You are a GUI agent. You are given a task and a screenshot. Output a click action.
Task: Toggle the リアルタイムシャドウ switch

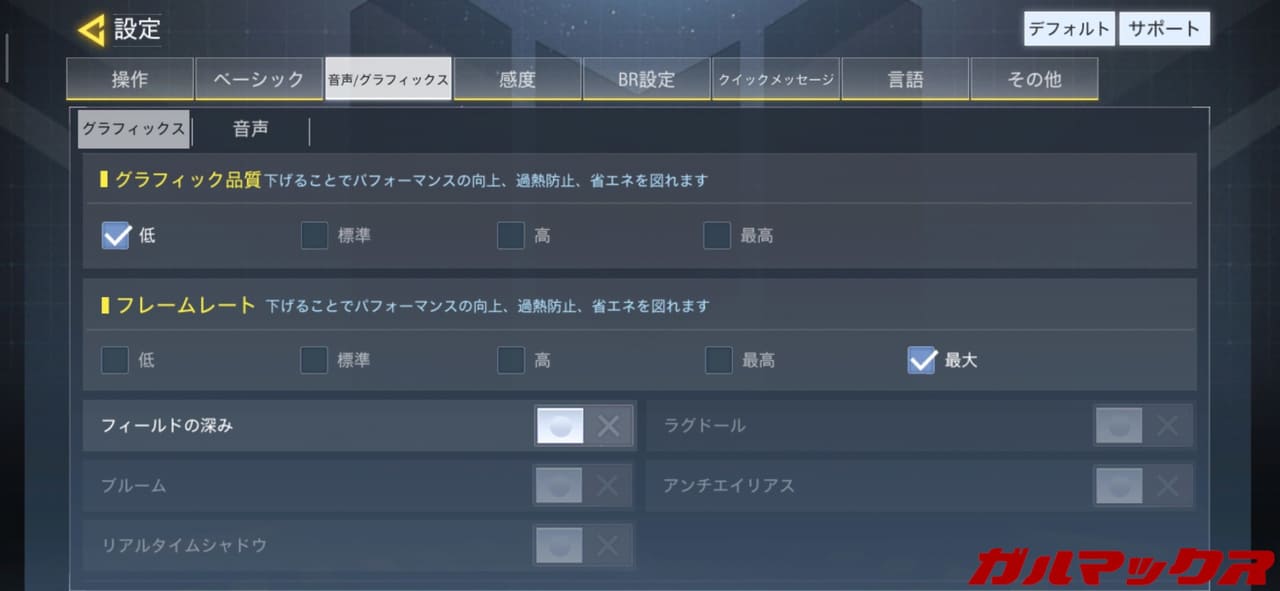coord(585,545)
